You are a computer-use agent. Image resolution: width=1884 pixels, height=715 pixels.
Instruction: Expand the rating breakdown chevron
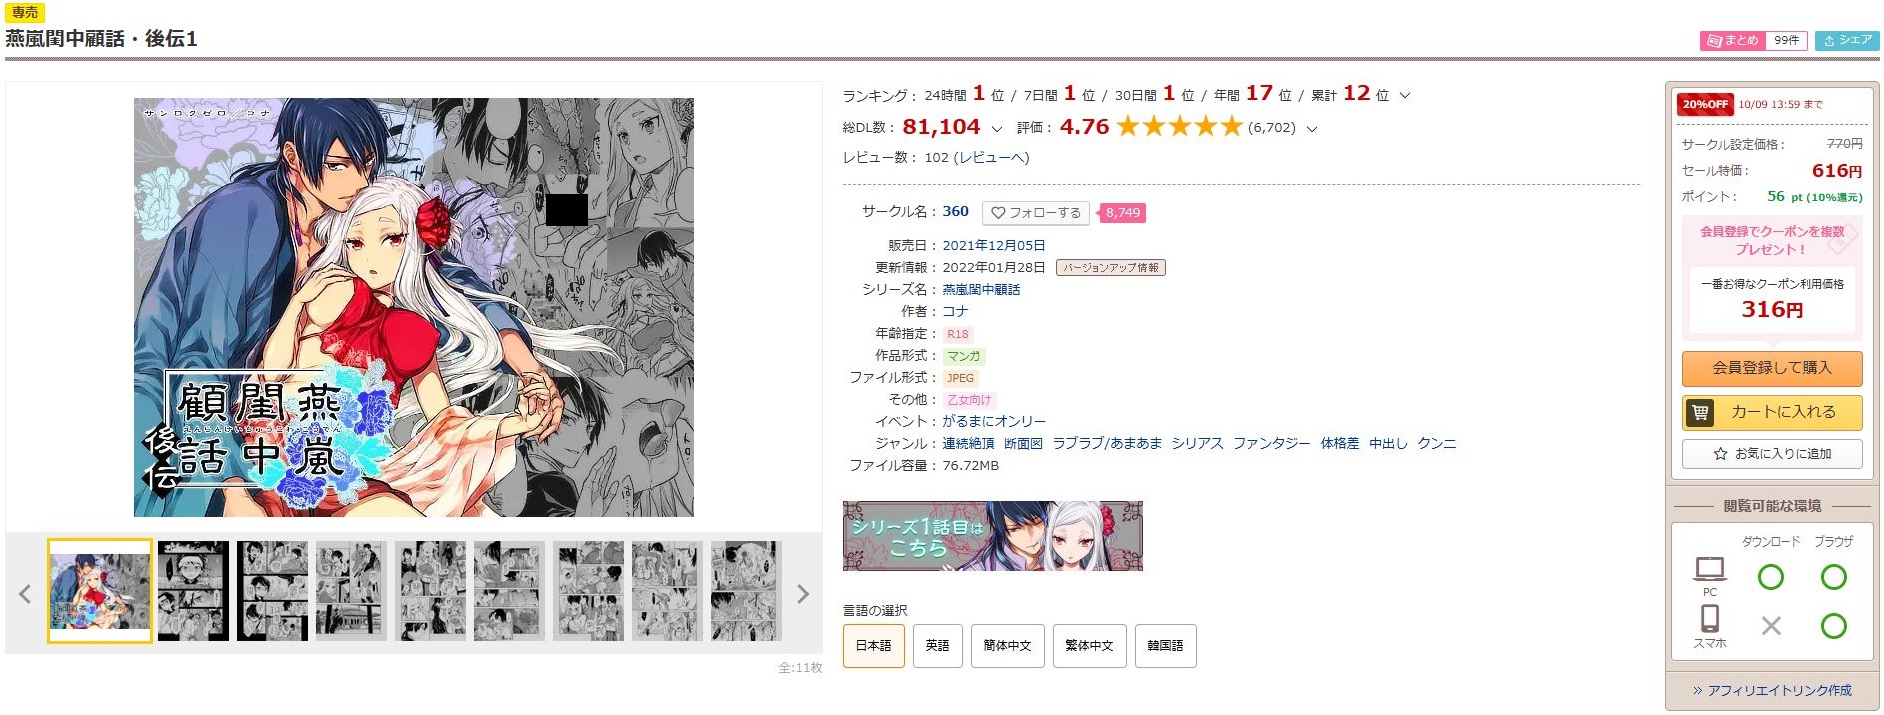(x=1312, y=129)
